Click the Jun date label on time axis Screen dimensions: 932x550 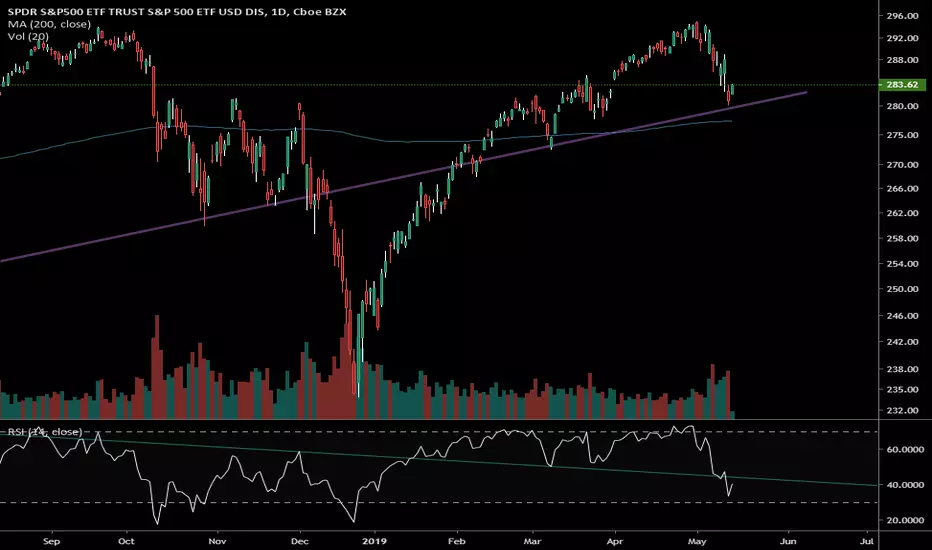pyautogui.click(x=788, y=541)
